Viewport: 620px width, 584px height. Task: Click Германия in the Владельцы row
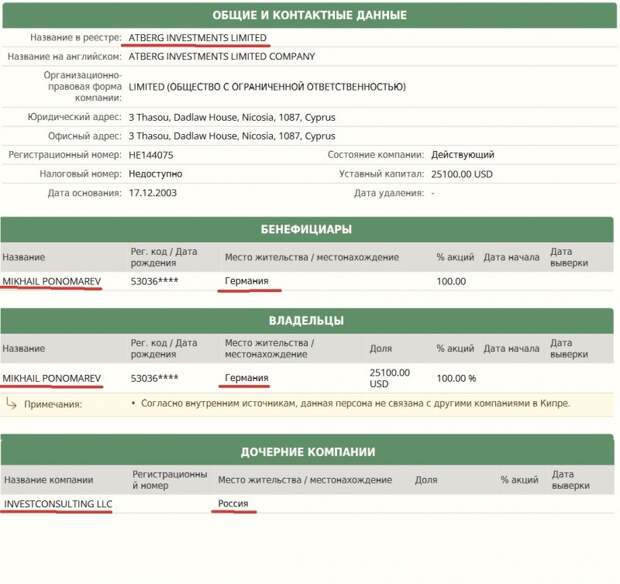click(x=246, y=378)
